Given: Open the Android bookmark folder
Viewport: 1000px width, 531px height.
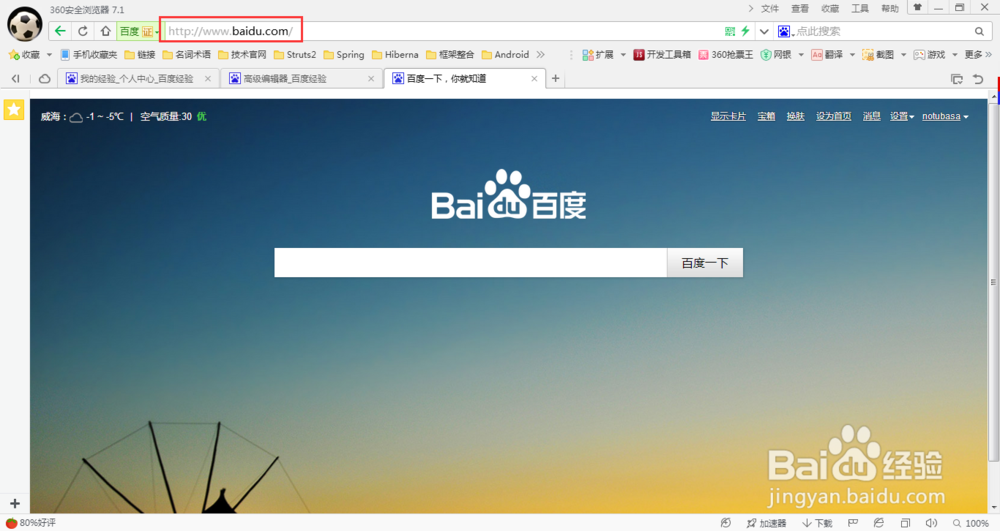Looking at the screenshot, I should (x=506, y=55).
